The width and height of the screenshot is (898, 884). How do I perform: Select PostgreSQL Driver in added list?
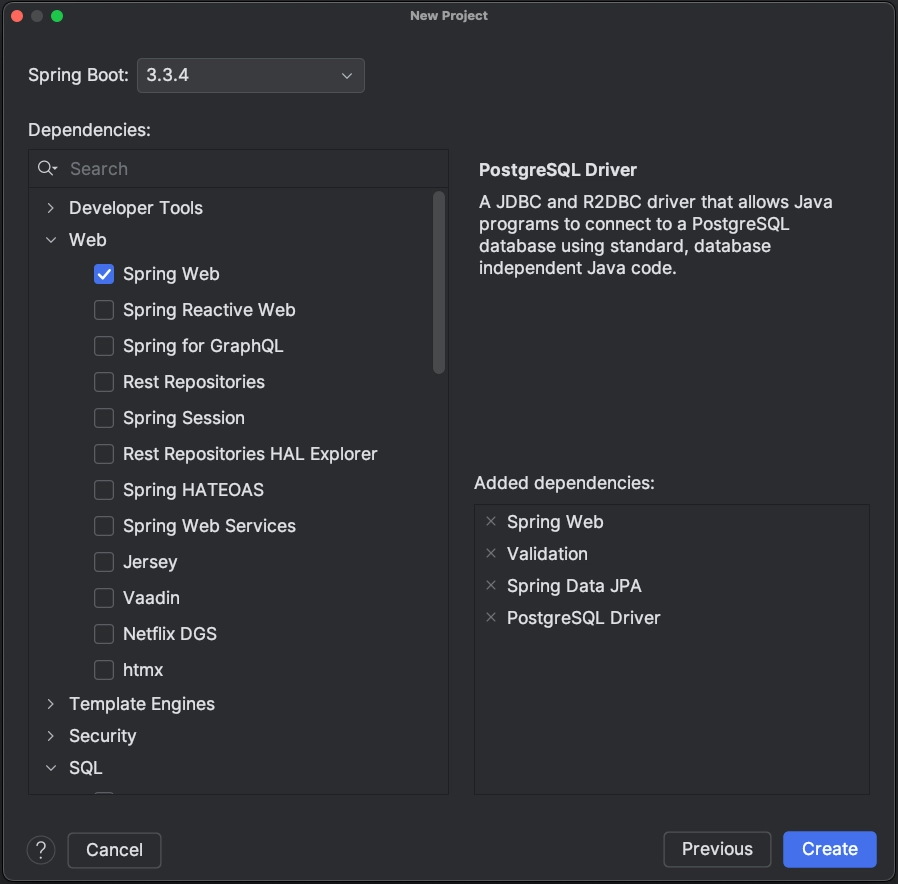pos(583,618)
